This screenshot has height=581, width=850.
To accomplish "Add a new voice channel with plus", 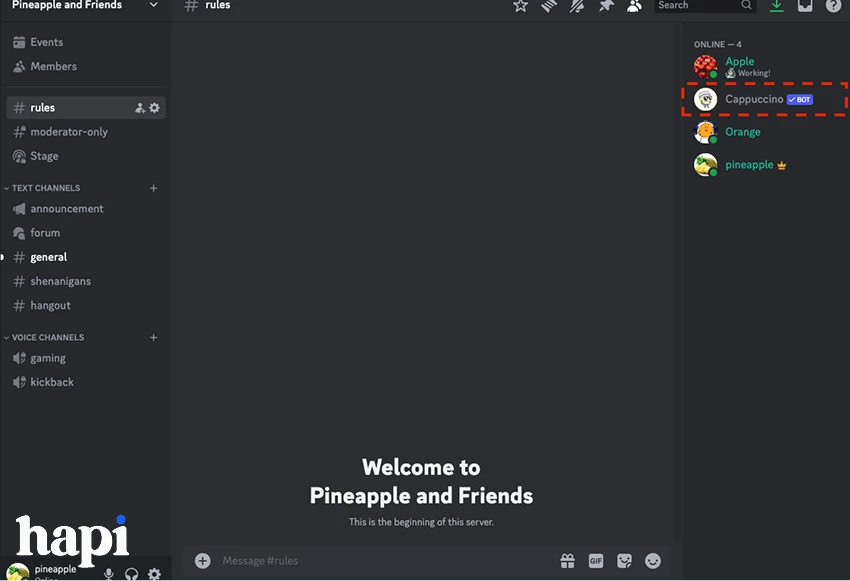I will (153, 337).
